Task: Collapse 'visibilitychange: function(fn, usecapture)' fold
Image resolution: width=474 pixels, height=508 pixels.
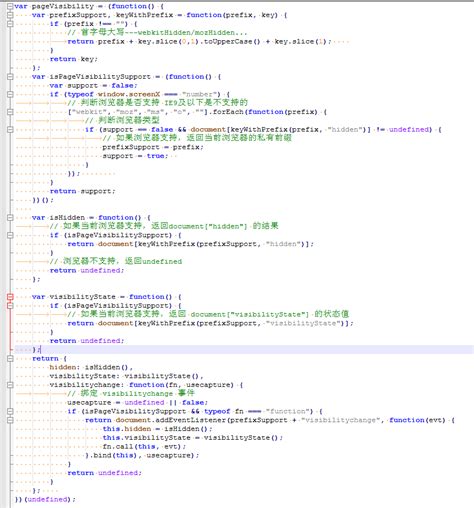Action: click(x=10, y=385)
